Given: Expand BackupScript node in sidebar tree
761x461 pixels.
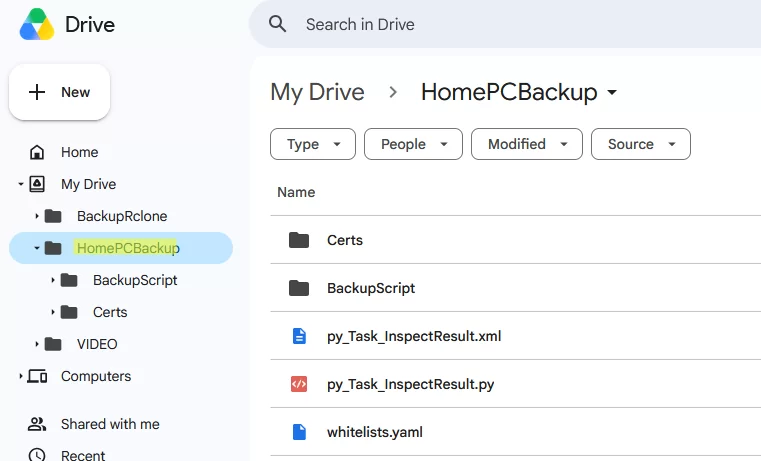Looking at the screenshot, I should tap(53, 280).
